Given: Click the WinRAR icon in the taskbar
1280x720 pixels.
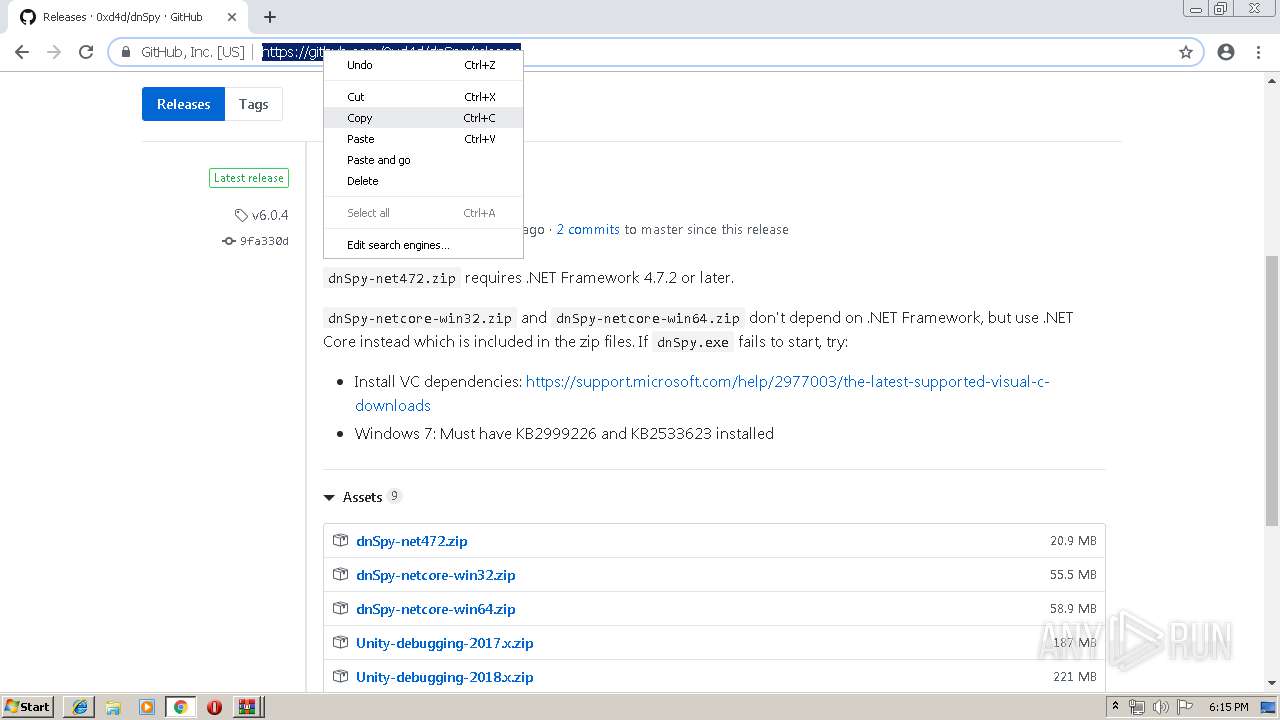Looking at the screenshot, I should [247, 707].
